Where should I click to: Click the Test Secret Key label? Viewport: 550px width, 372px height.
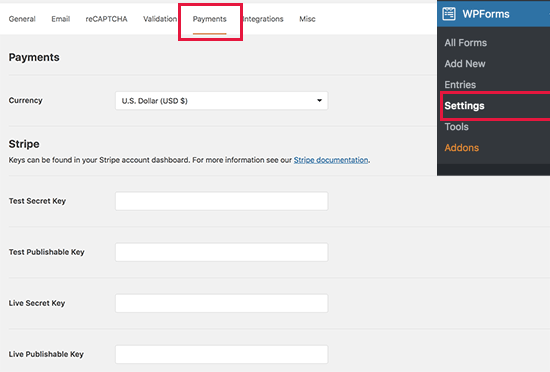pyautogui.click(x=37, y=201)
